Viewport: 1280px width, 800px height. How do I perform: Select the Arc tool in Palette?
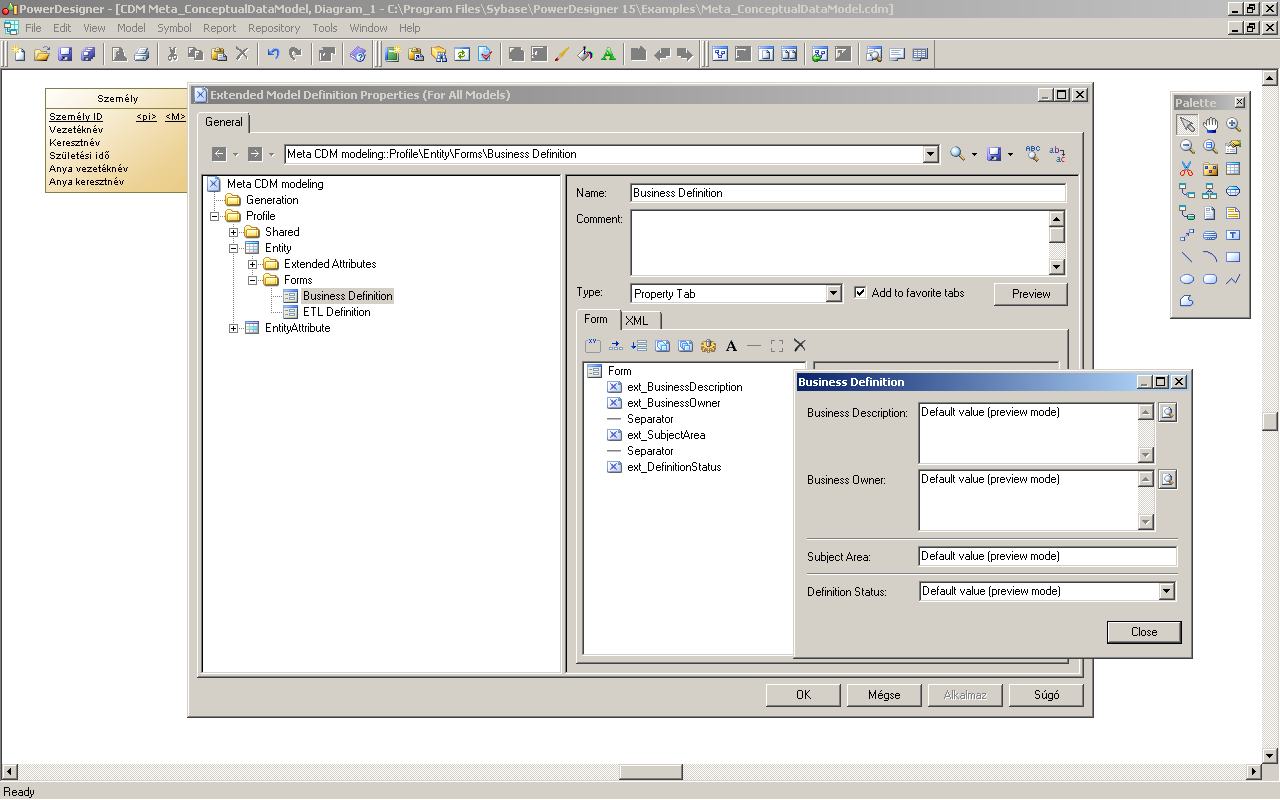click(x=1210, y=257)
